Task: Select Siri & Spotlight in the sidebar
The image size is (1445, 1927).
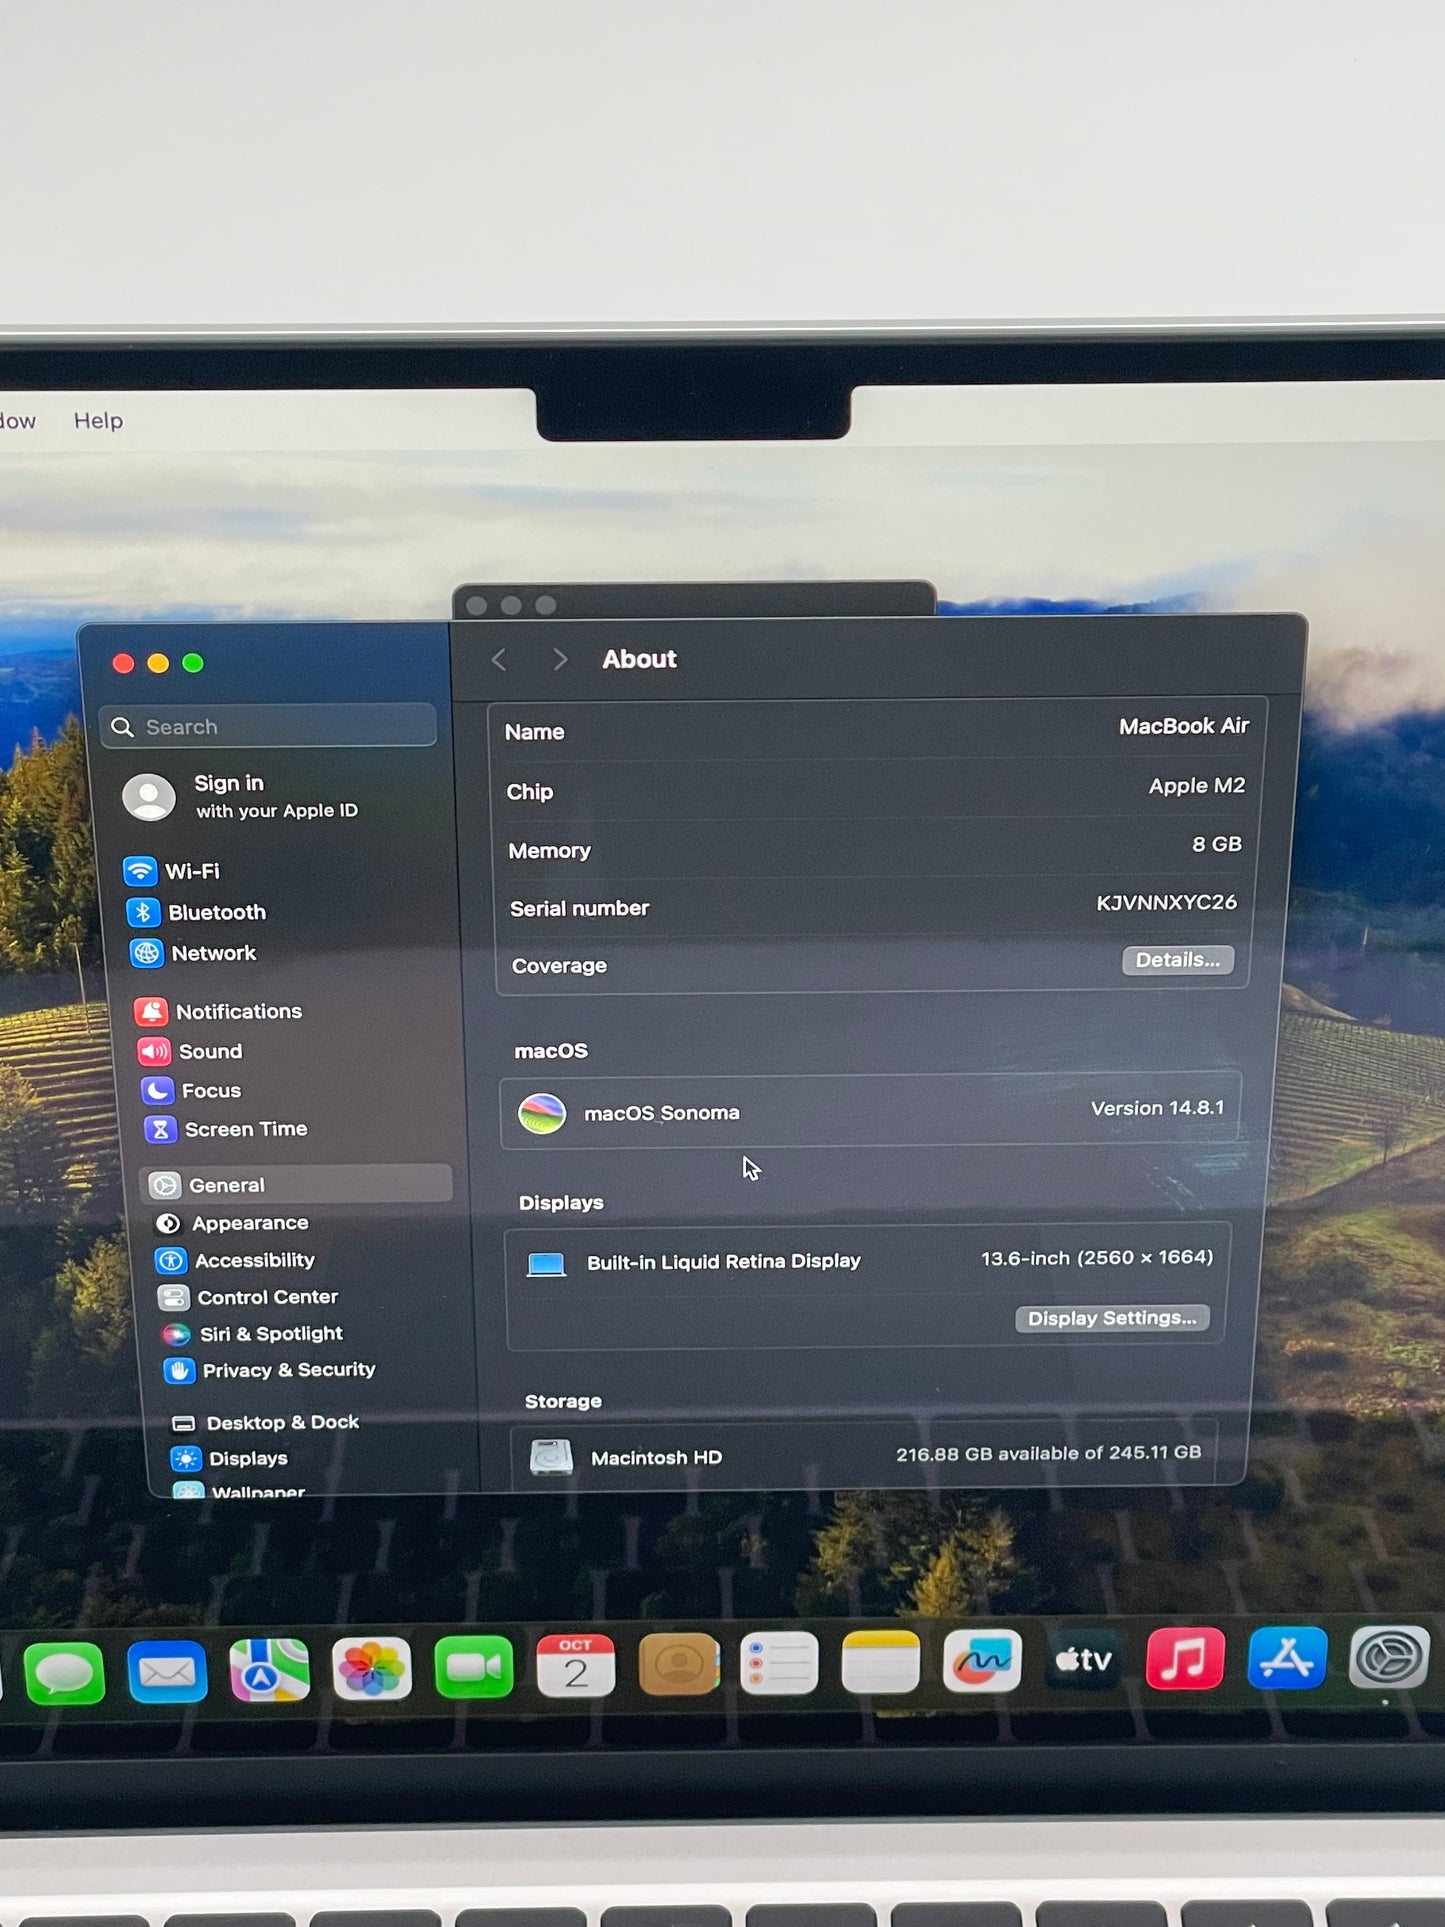Action: [x=252, y=1333]
